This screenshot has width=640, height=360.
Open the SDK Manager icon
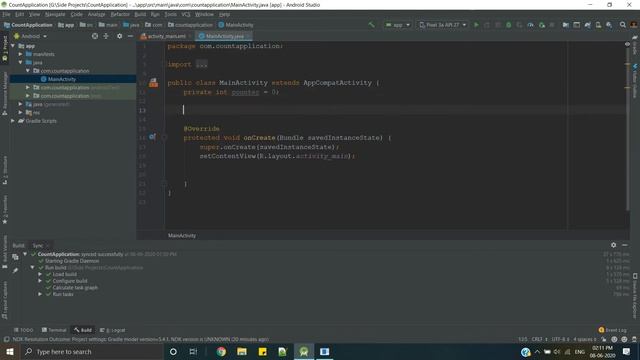(609, 25)
